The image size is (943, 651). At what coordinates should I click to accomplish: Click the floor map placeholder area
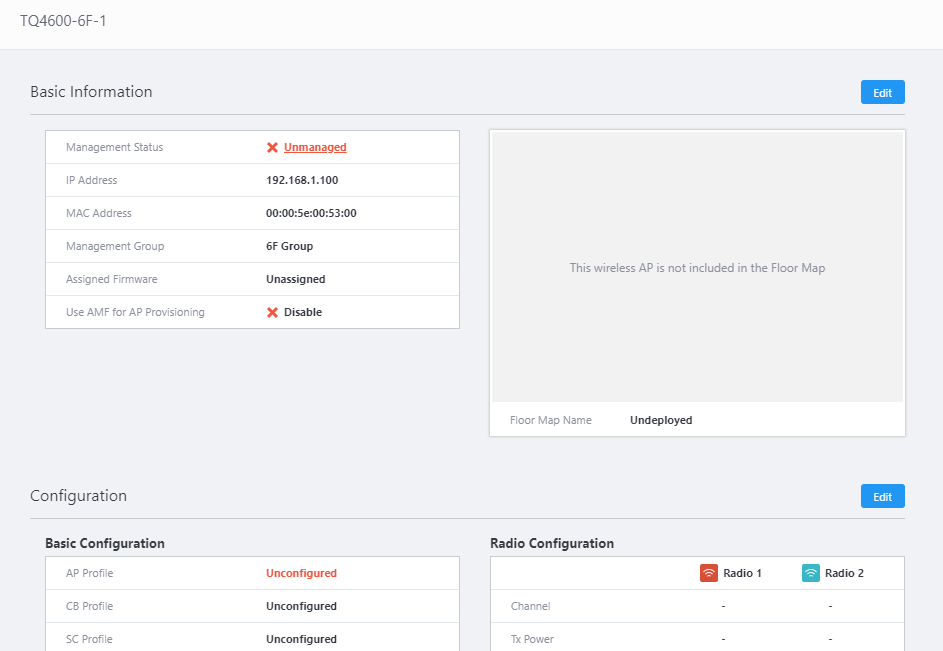(x=697, y=267)
